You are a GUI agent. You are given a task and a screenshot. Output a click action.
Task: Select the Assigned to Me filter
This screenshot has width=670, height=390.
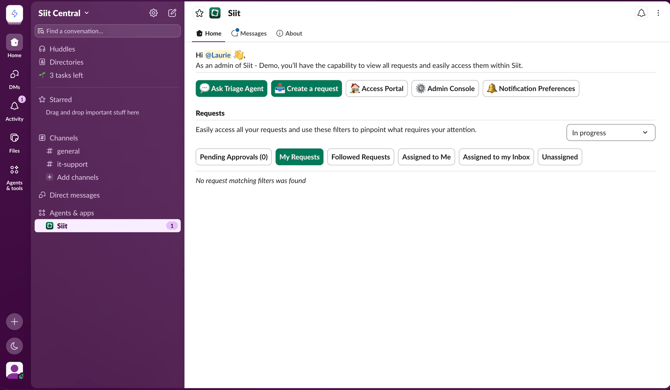click(426, 157)
